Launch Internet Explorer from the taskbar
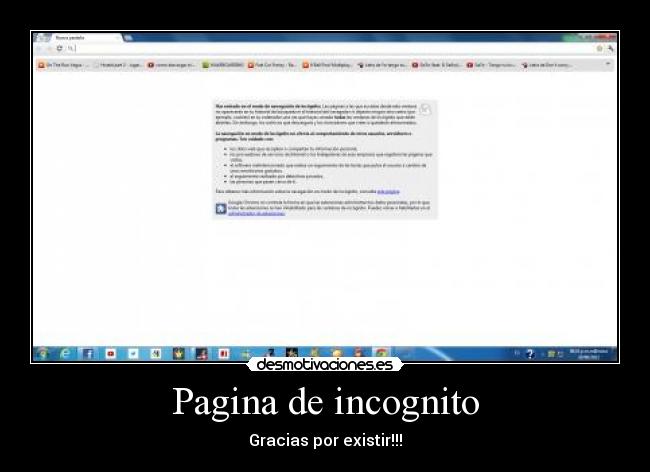Image resolution: width=650 pixels, height=472 pixels. pos(65,353)
